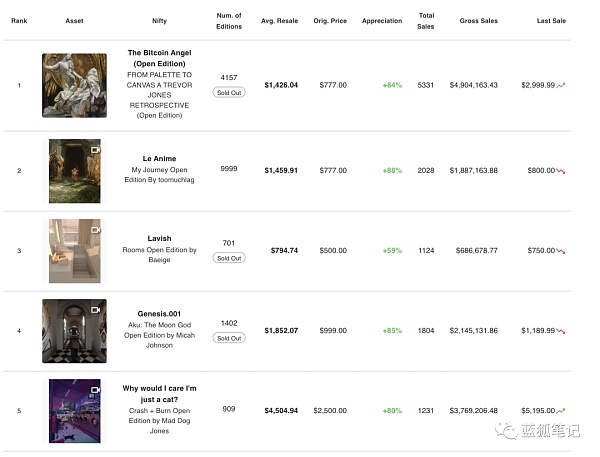This screenshot has width=600, height=457.
Task: Open the Lavish room artwork thumbnail
Action: tap(74, 250)
